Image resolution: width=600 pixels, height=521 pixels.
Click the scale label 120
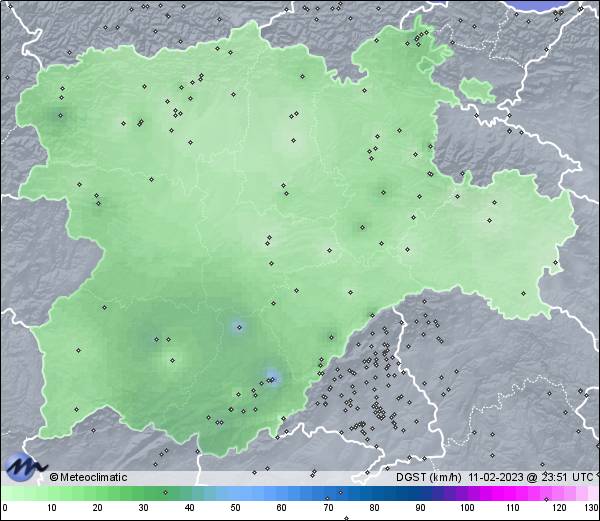coord(559,508)
